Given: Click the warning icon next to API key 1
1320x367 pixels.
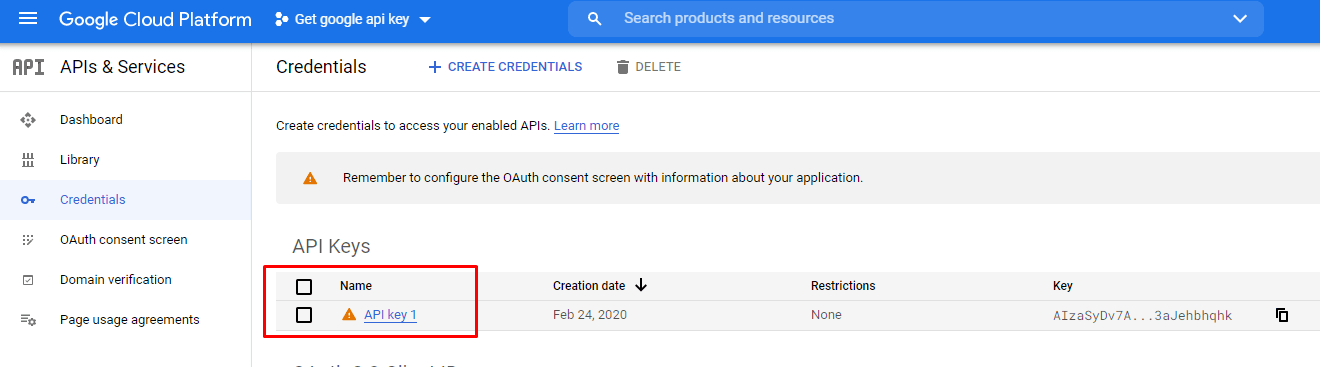Looking at the screenshot, I should [349, 315].
